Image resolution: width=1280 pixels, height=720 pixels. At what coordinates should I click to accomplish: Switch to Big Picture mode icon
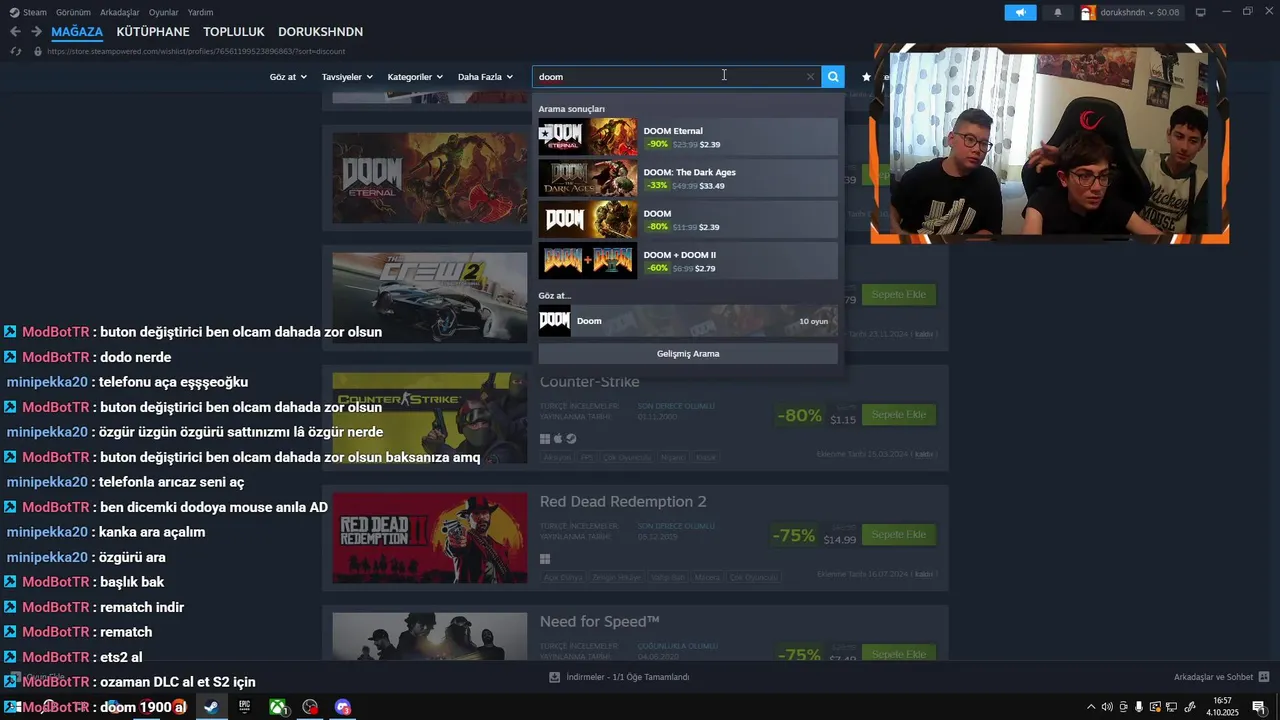[x=1201, y=12]
